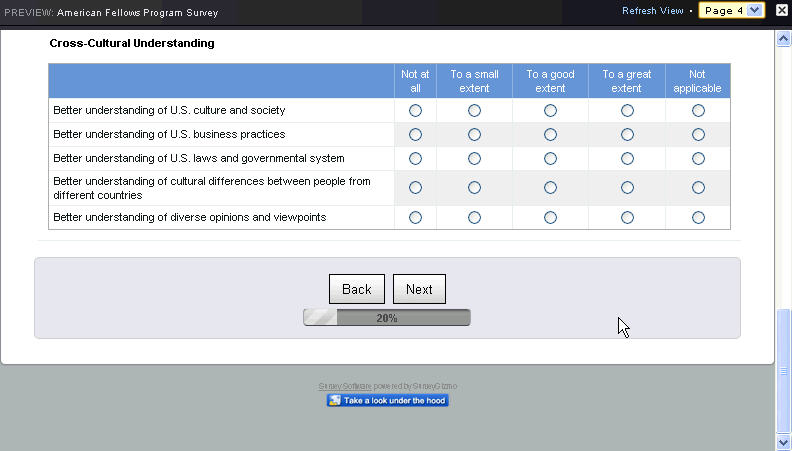792x451 pixels.
Task: Select 'To a great extent' for laws and governmental system
Action: click(627, 159)
